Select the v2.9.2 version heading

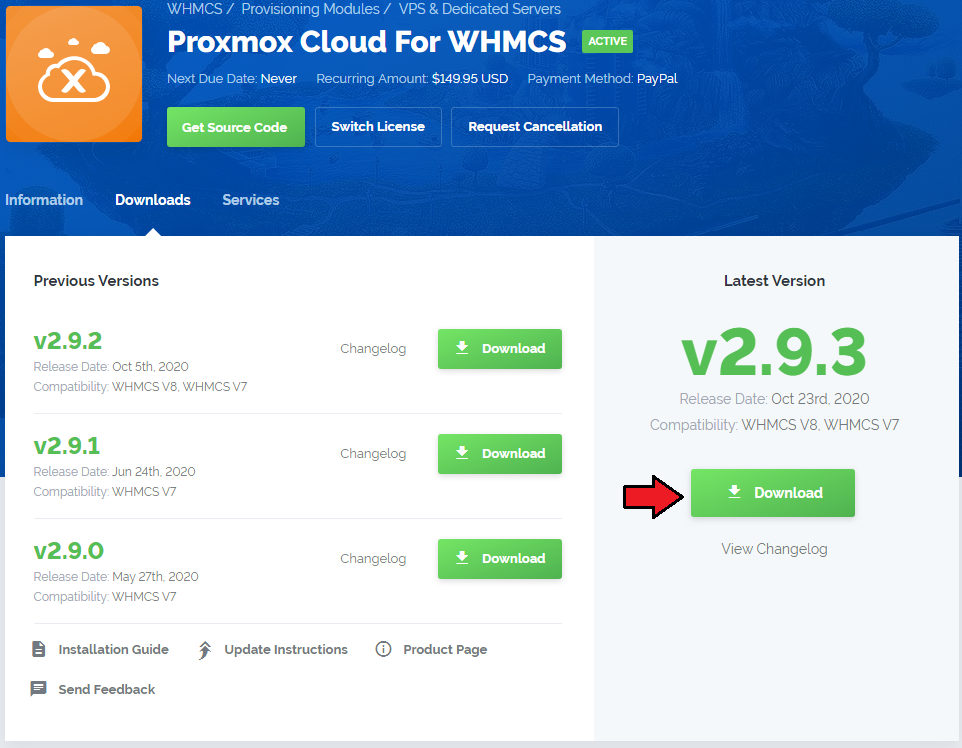click(68, 341)
